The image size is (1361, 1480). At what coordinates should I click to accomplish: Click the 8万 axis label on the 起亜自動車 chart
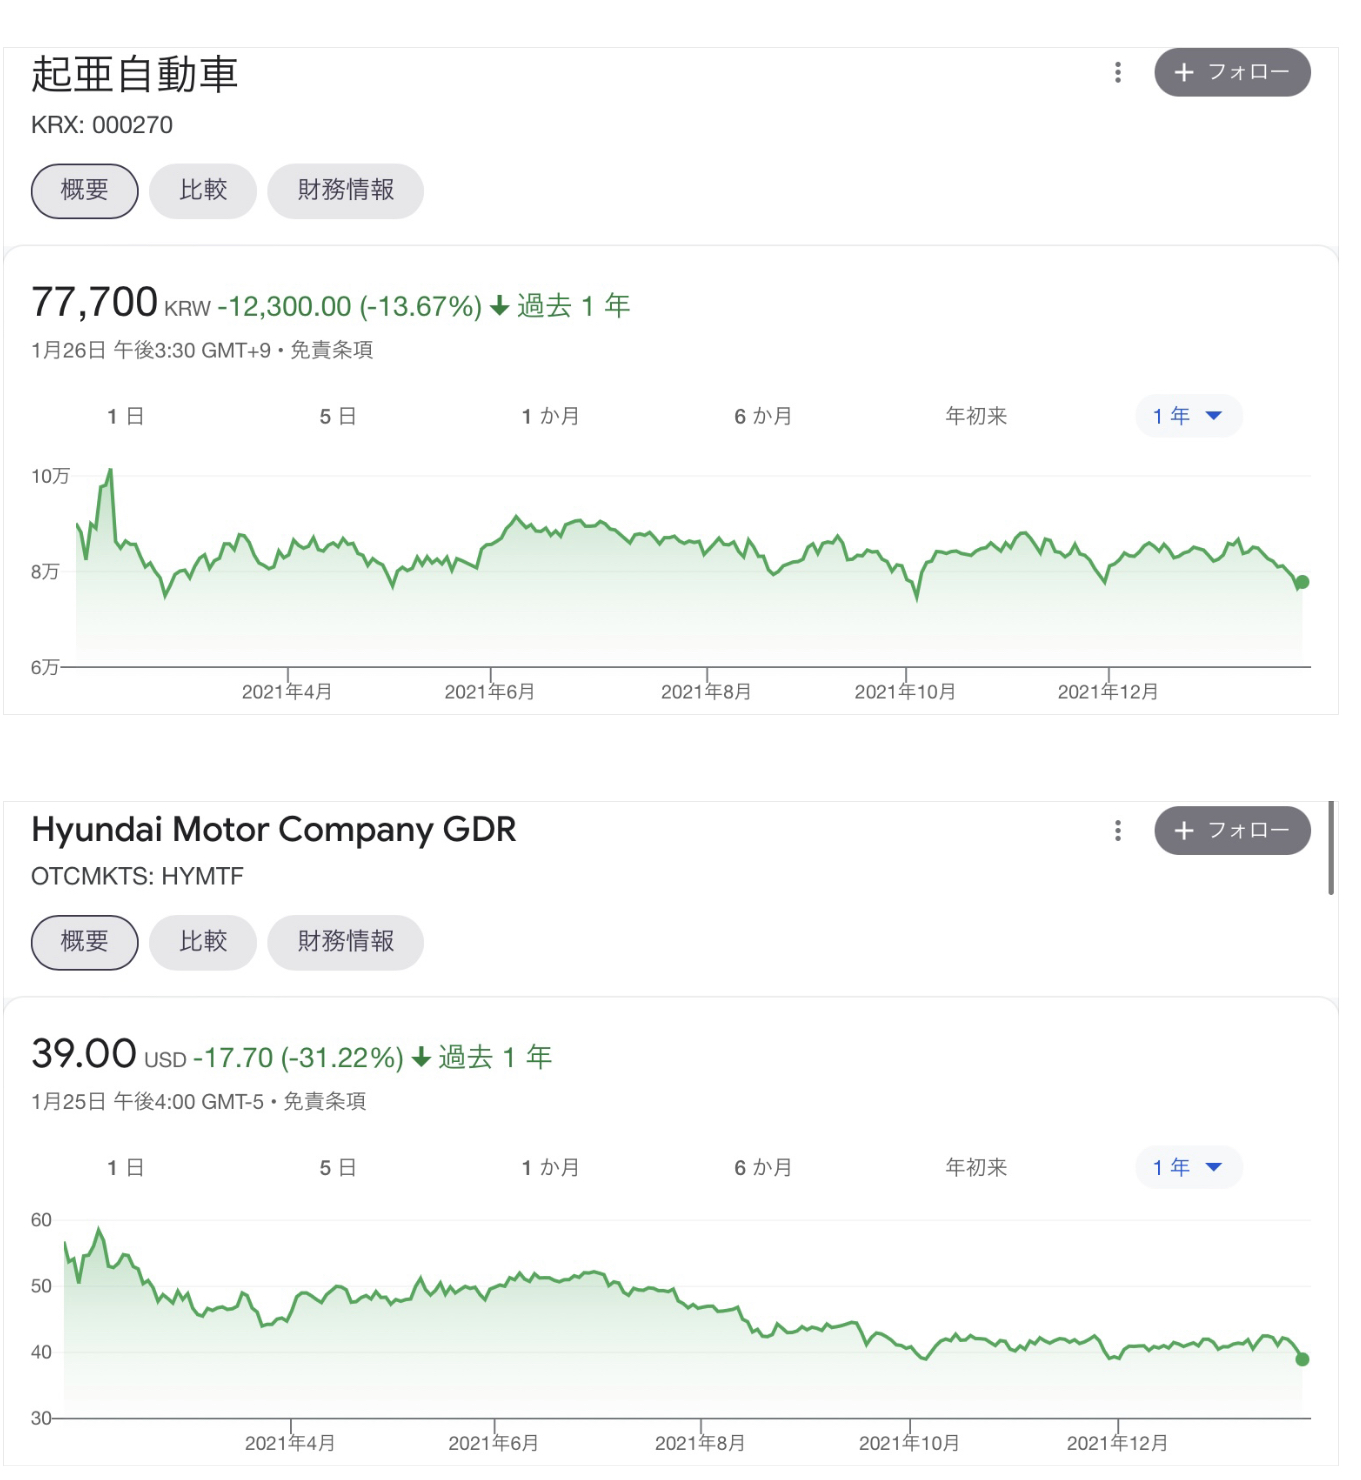[45, 572]
